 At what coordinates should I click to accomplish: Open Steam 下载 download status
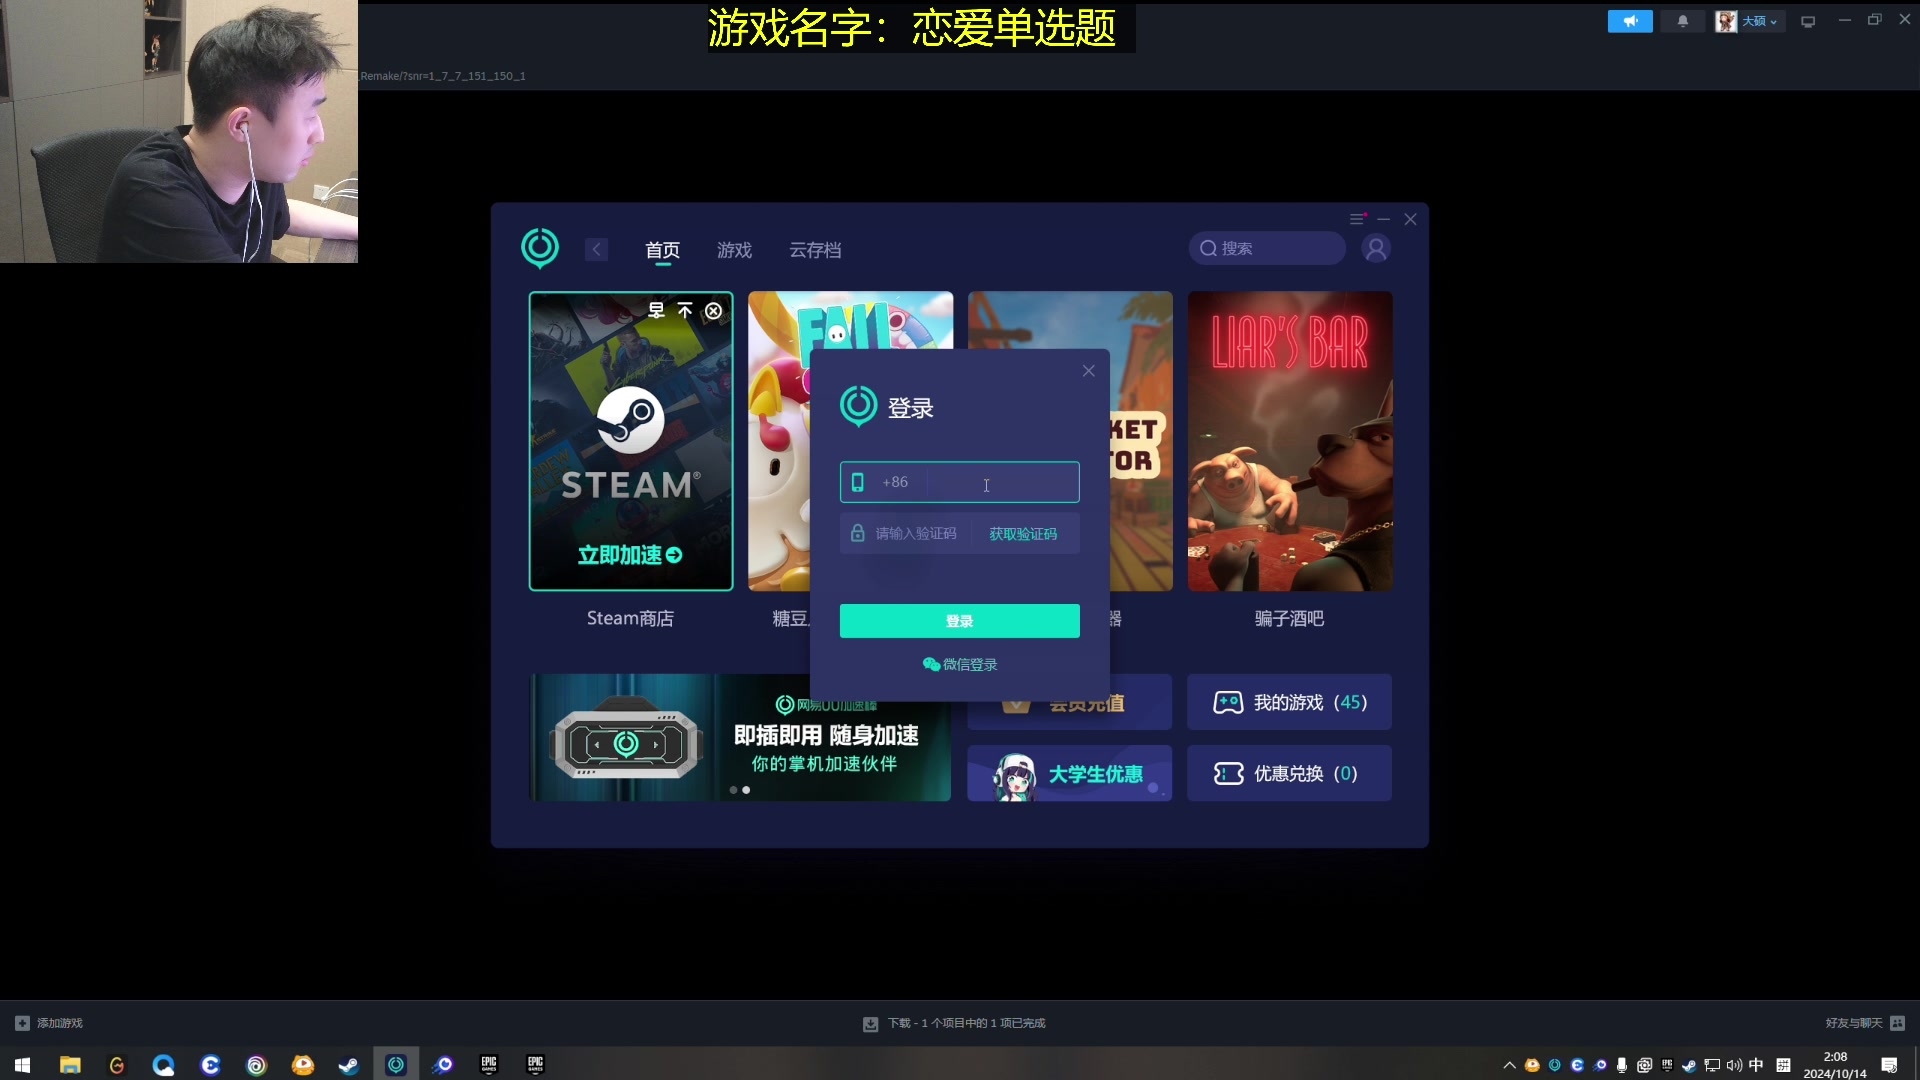point(954,1023)
